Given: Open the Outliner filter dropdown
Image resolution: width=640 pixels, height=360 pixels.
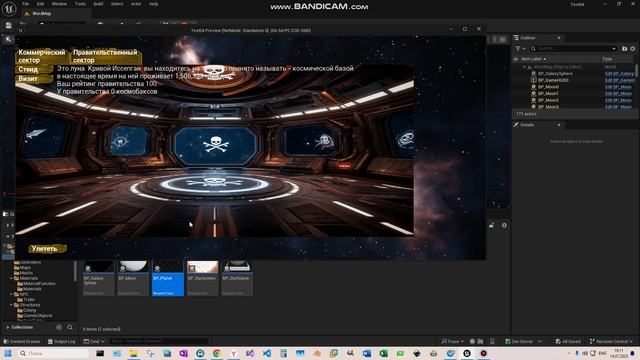Looking at the screenshot, I should tap(520, 49).
